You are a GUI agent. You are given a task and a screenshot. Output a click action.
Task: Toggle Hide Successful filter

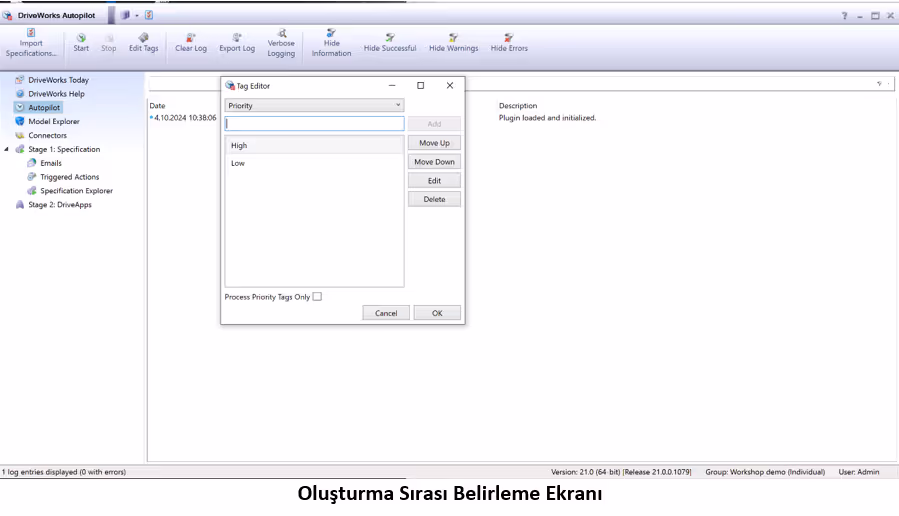click(x=390, y=43)
